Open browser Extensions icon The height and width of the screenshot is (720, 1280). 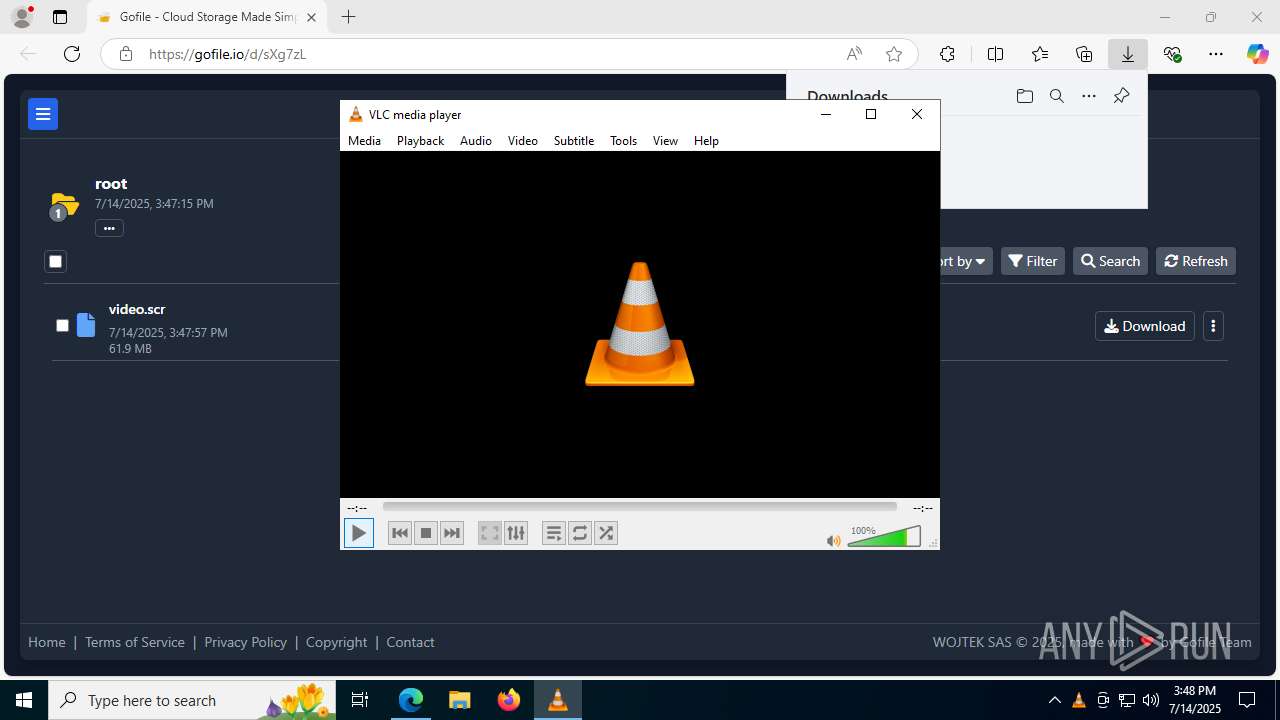(x=947, y=54)
